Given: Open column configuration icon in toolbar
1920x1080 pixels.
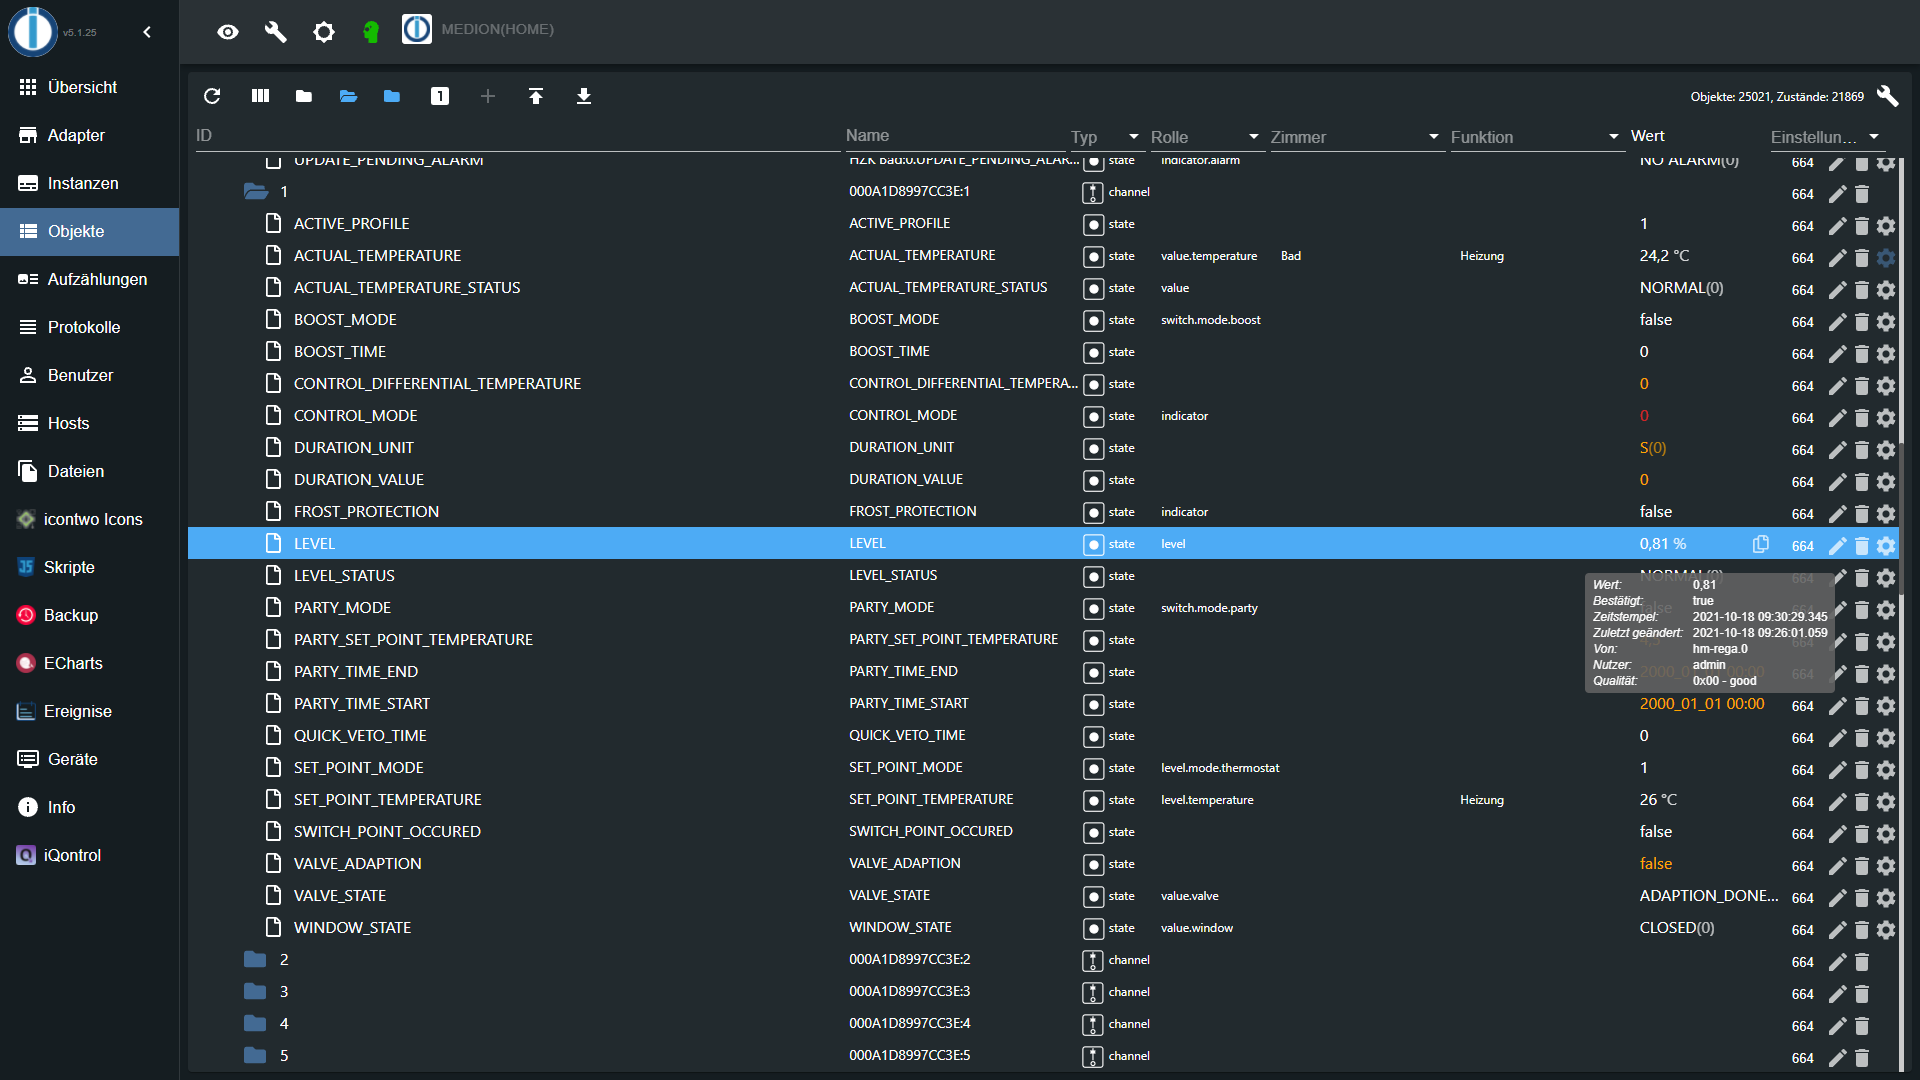Looking at the screenshot, I should (x=260, y=96).
